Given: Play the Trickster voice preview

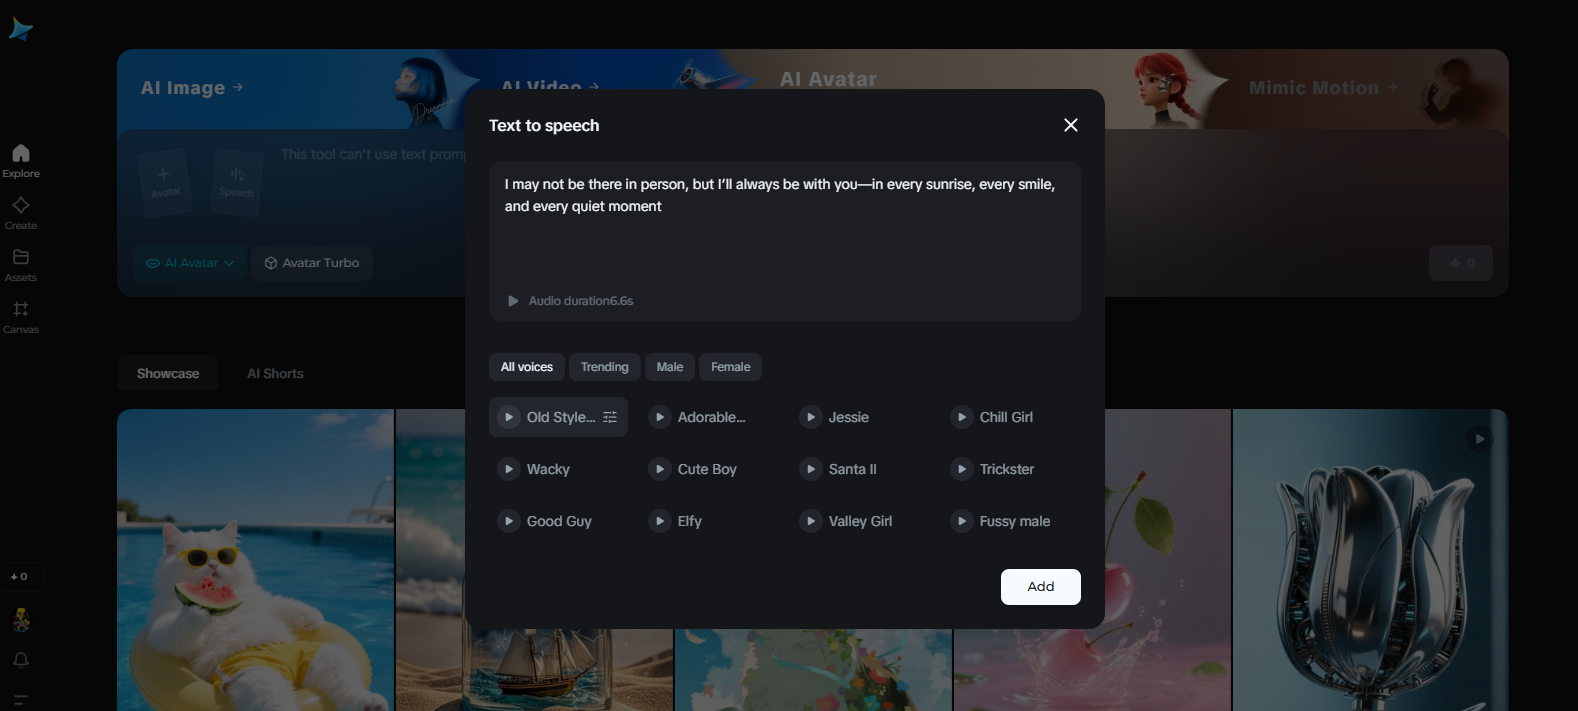Looking at the screenshot, I should pyautogui.click(x=962, y=469).
